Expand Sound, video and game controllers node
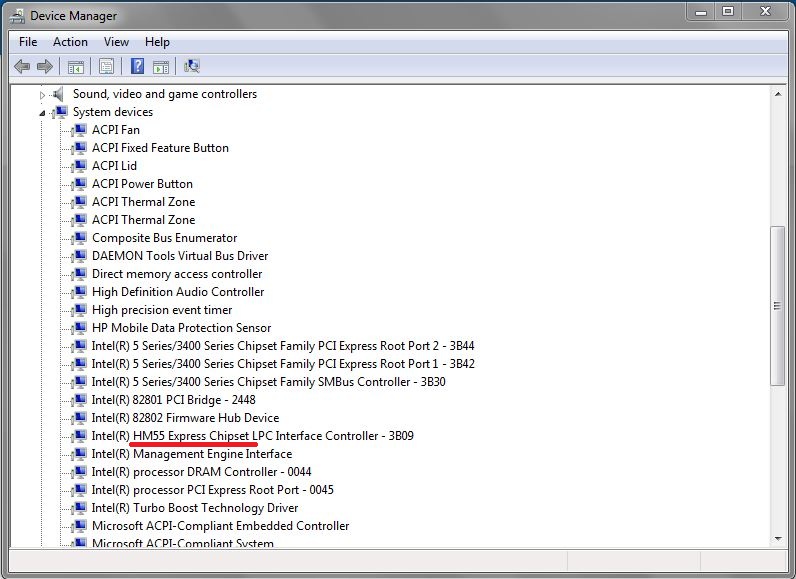Screen dimensions: 796x579 pyautogui.click(x=42, y=94)
